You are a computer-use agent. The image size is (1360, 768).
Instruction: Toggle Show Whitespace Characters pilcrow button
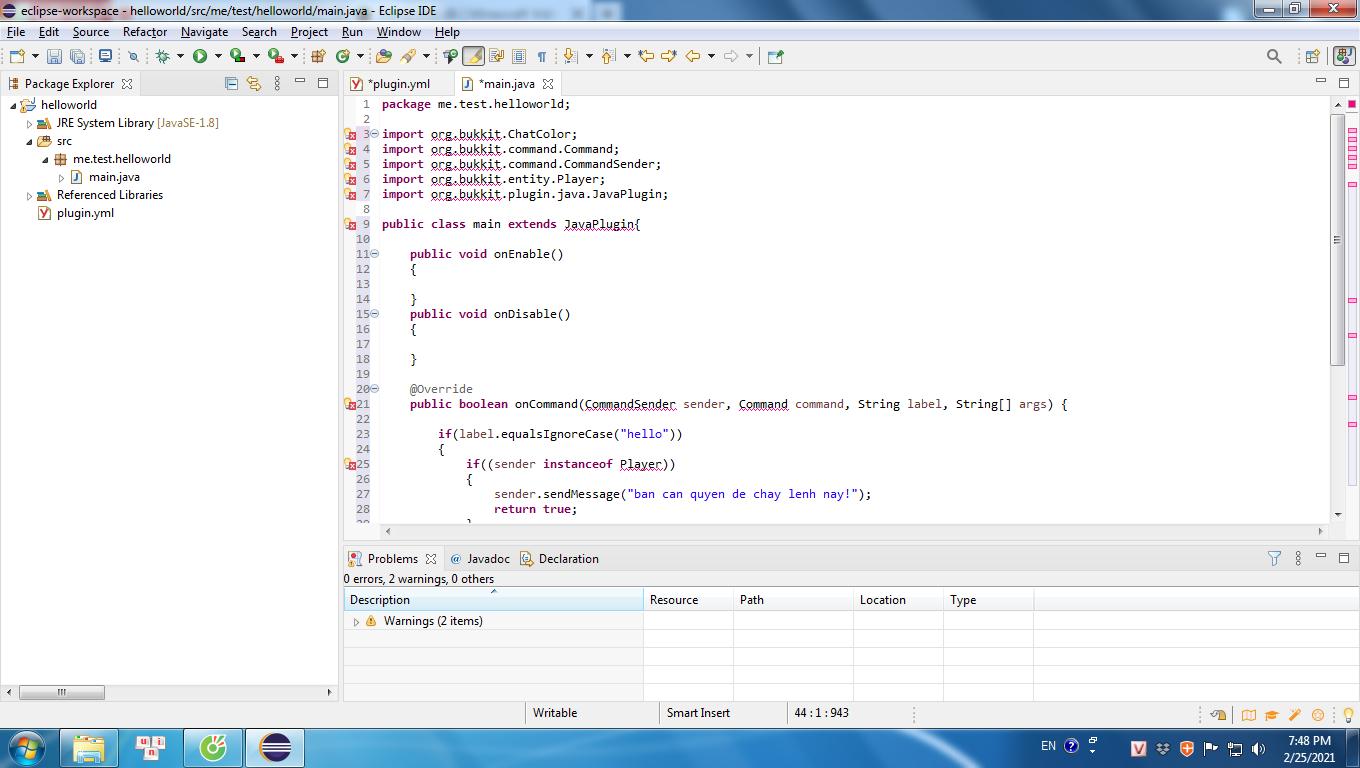541,57
